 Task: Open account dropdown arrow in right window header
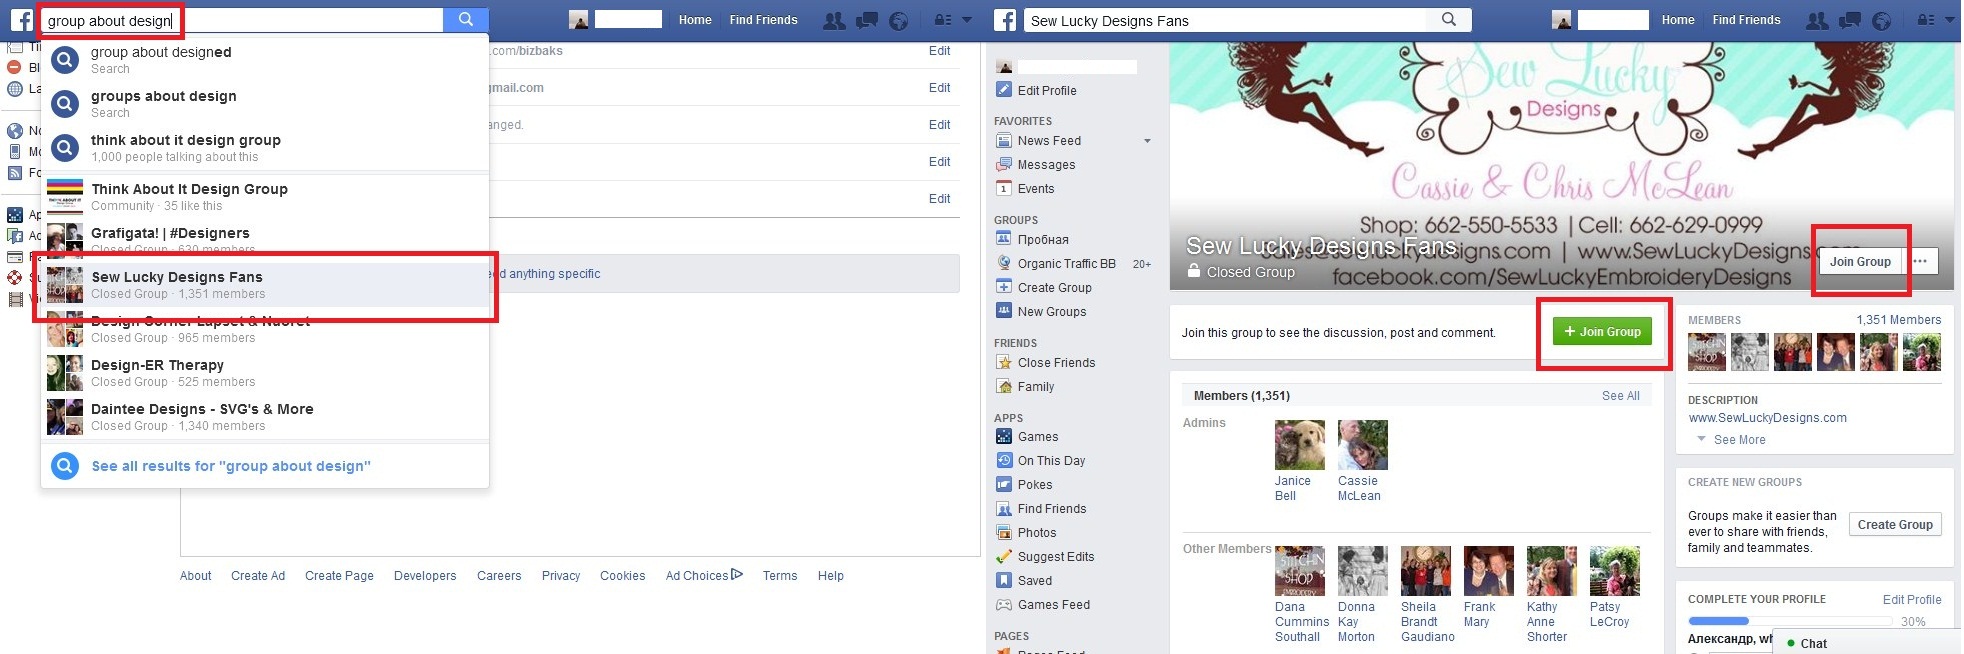click(1950, 20)
